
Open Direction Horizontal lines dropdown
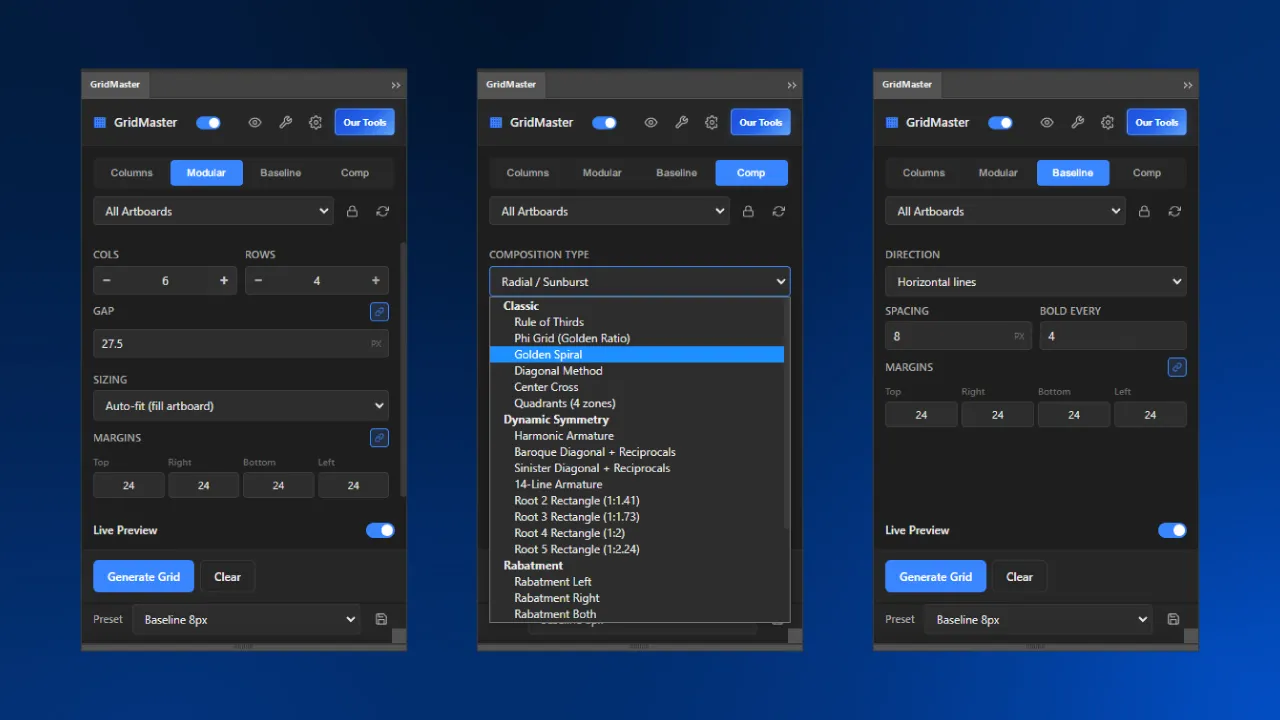click(1036, 282)
